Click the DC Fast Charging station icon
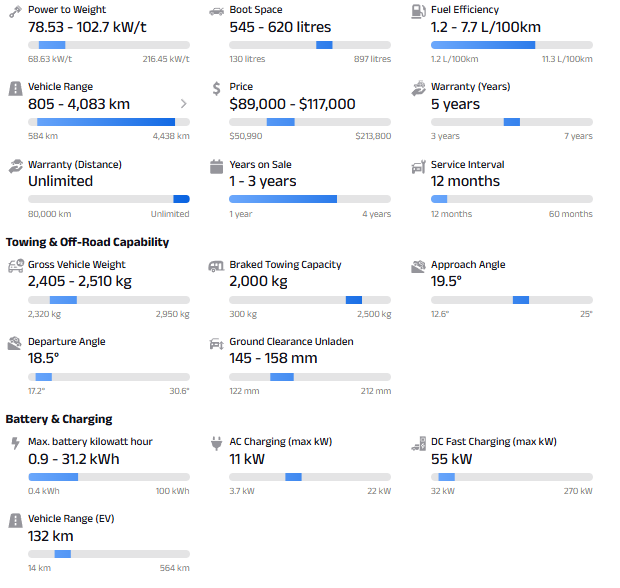This screenshot has height=588, width=620. 418,443
